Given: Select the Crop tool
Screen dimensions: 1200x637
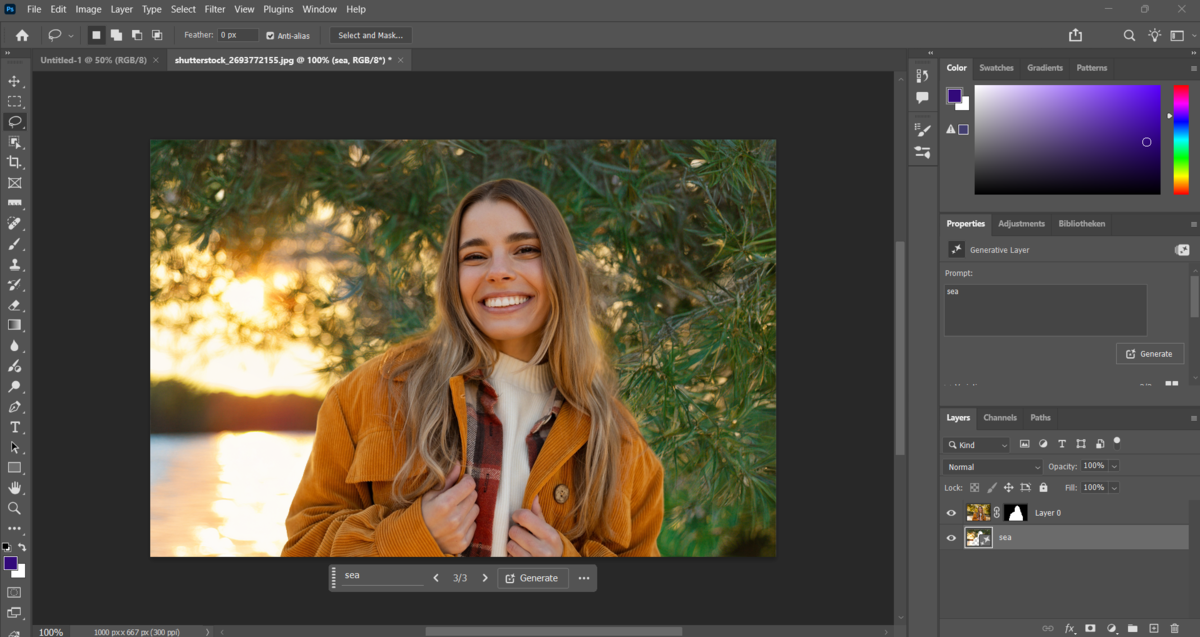Looking at the screenshot, I should coord(15,162).
